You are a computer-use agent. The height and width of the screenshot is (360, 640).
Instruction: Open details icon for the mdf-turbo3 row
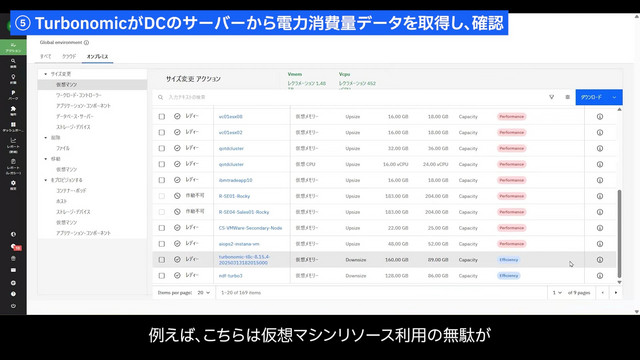pyautogui.click(x=600, y=276)
